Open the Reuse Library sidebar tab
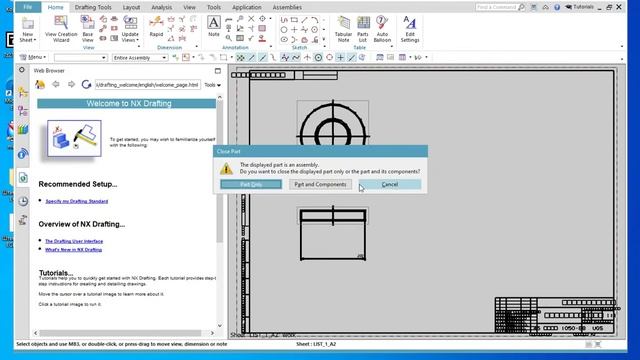The height and width of the screenshot is (360, 640). (23, 130)
